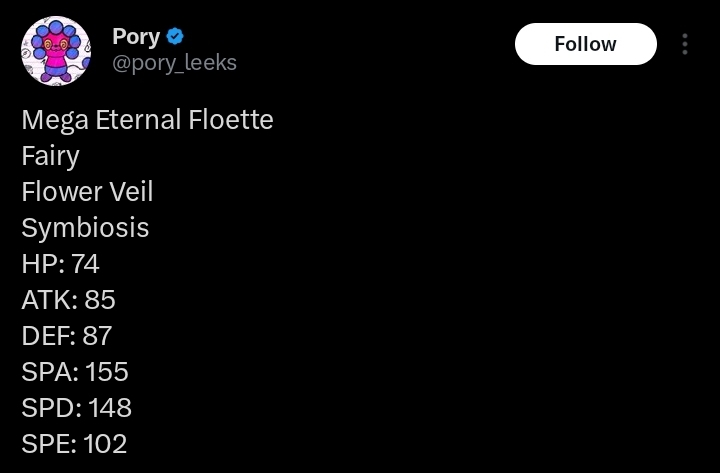
Task: Click the SPA stat label
Action: coord(48,372)
